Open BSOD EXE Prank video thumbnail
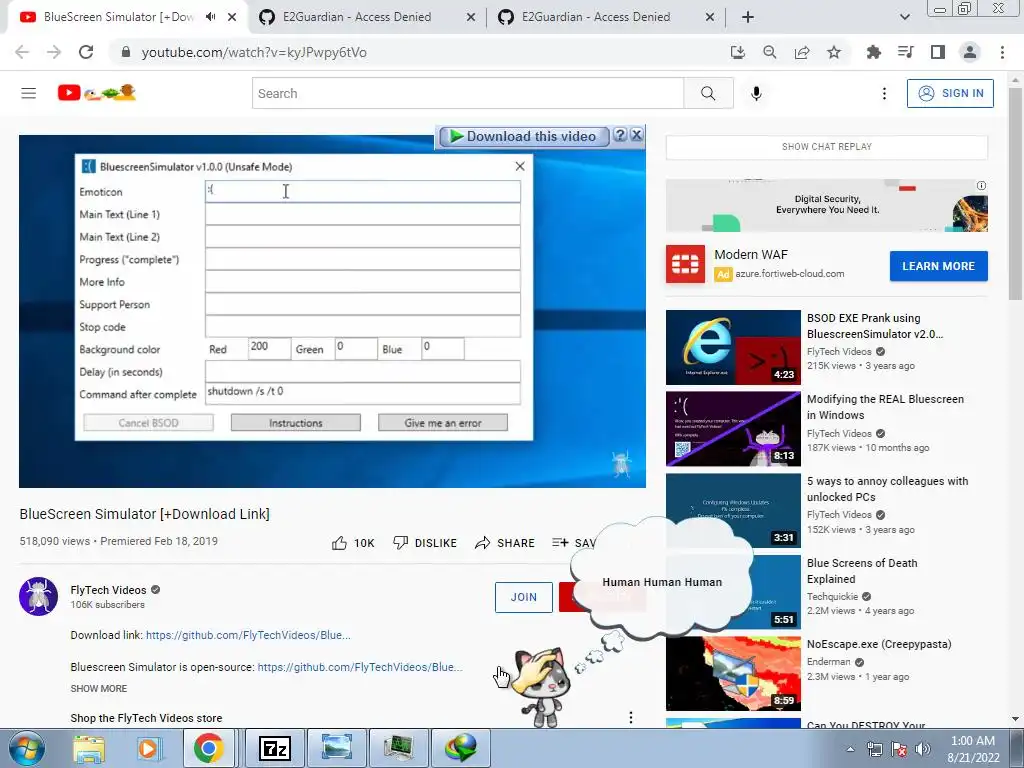The height and width of the screenshot is (768, 1024). click(x=733, y=347)
